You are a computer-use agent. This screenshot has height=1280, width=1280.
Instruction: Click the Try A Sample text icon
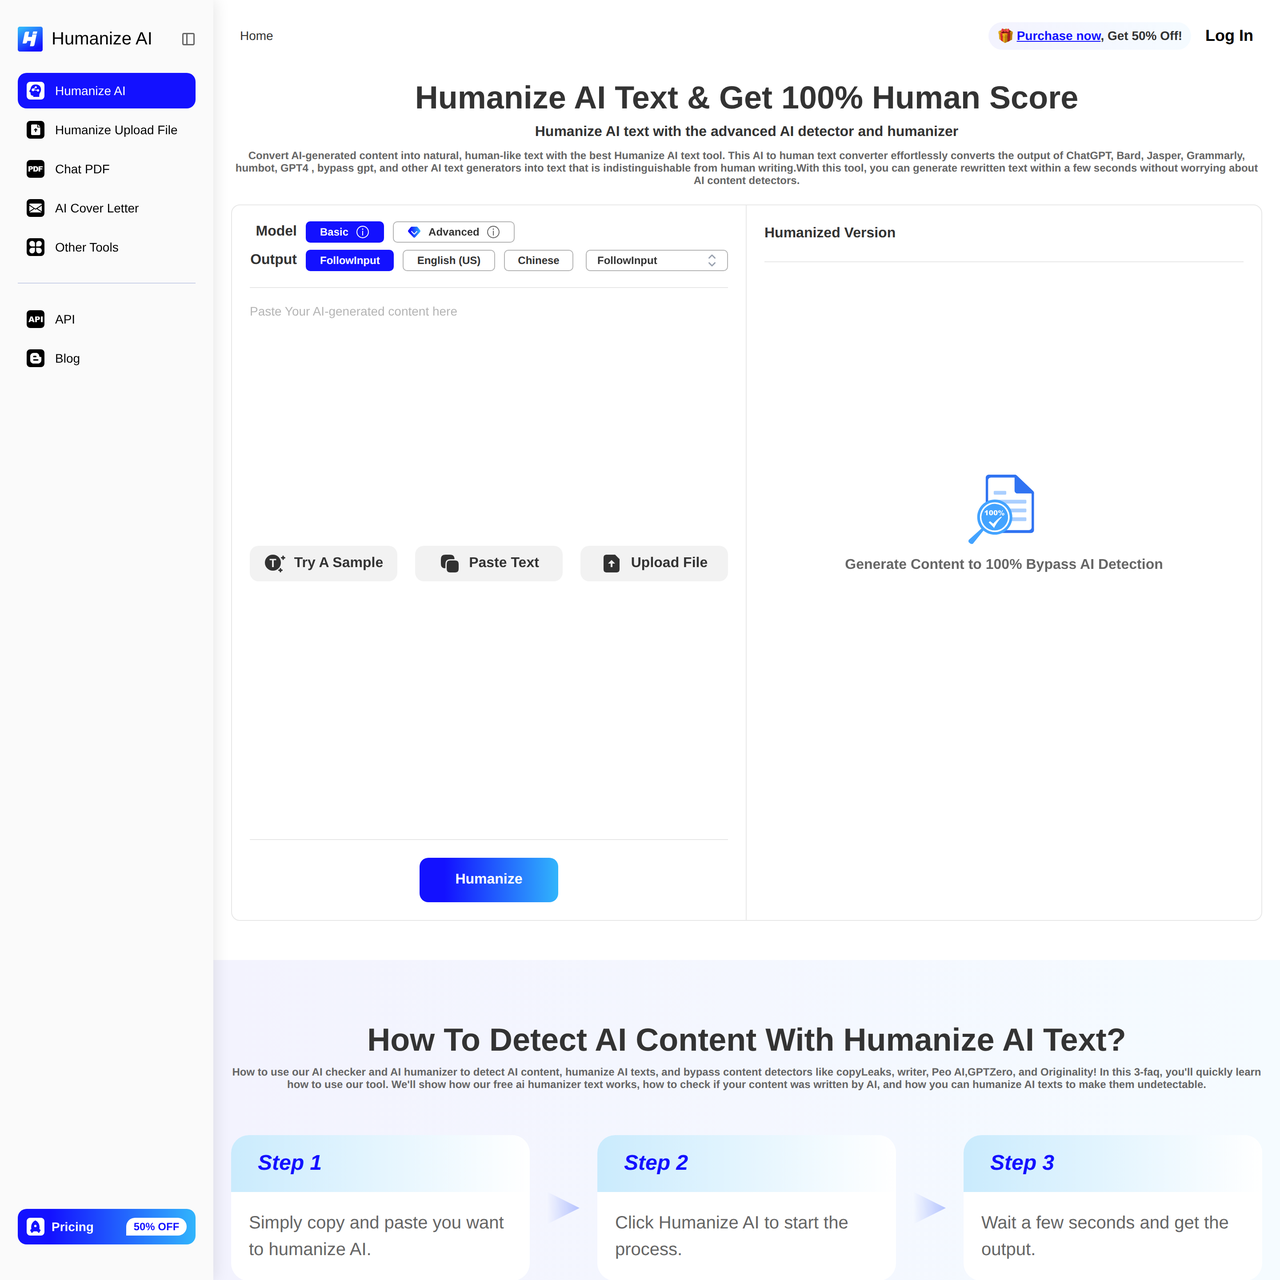click(274, 563)
